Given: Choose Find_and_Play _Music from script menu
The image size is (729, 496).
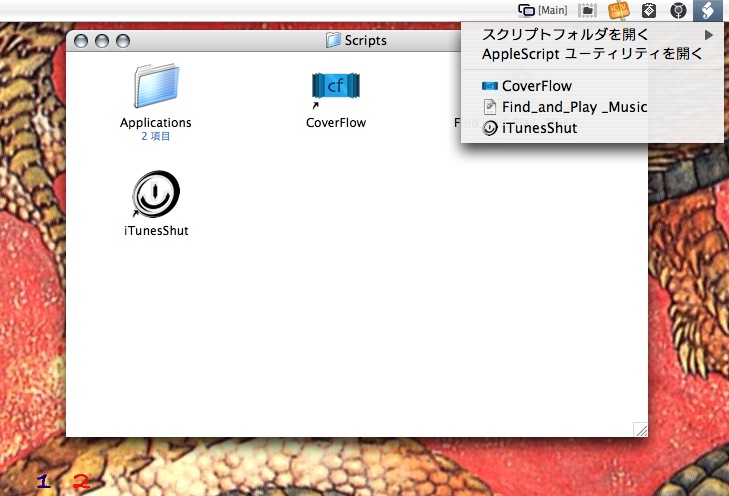Looking at the screenshot, I should click(x=592, y=107).
